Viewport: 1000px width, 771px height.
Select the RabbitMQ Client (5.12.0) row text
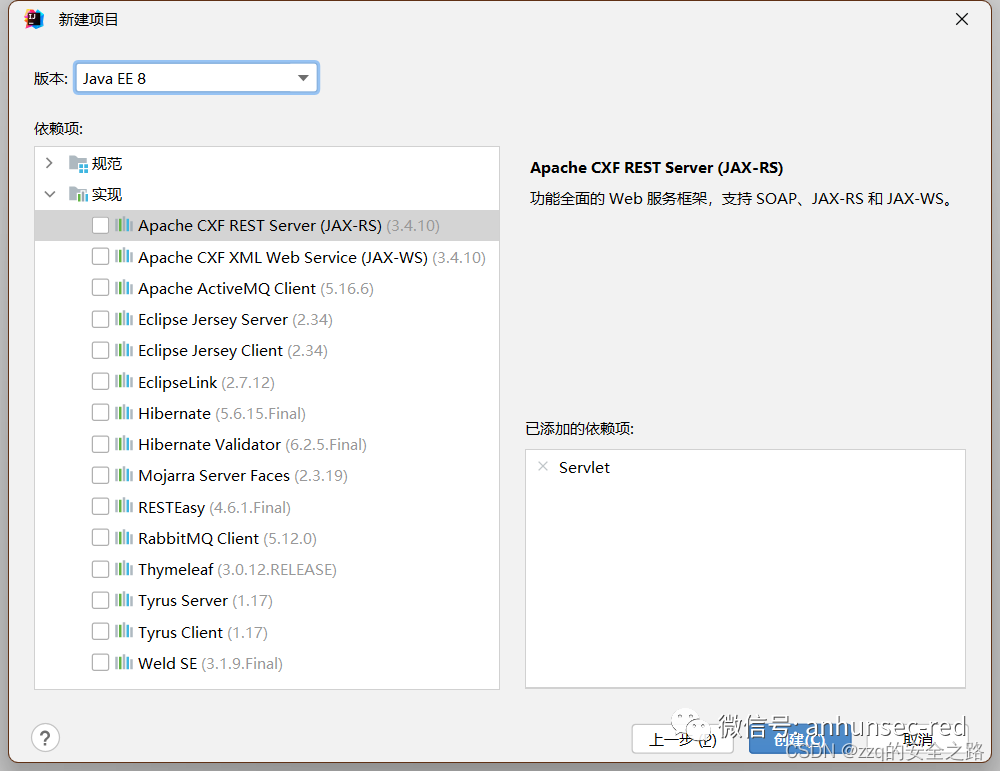click(227, 538)
